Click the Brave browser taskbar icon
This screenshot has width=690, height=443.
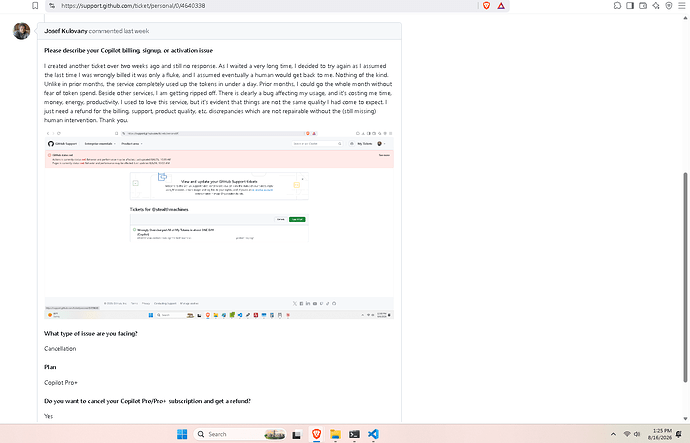[316, 434]
